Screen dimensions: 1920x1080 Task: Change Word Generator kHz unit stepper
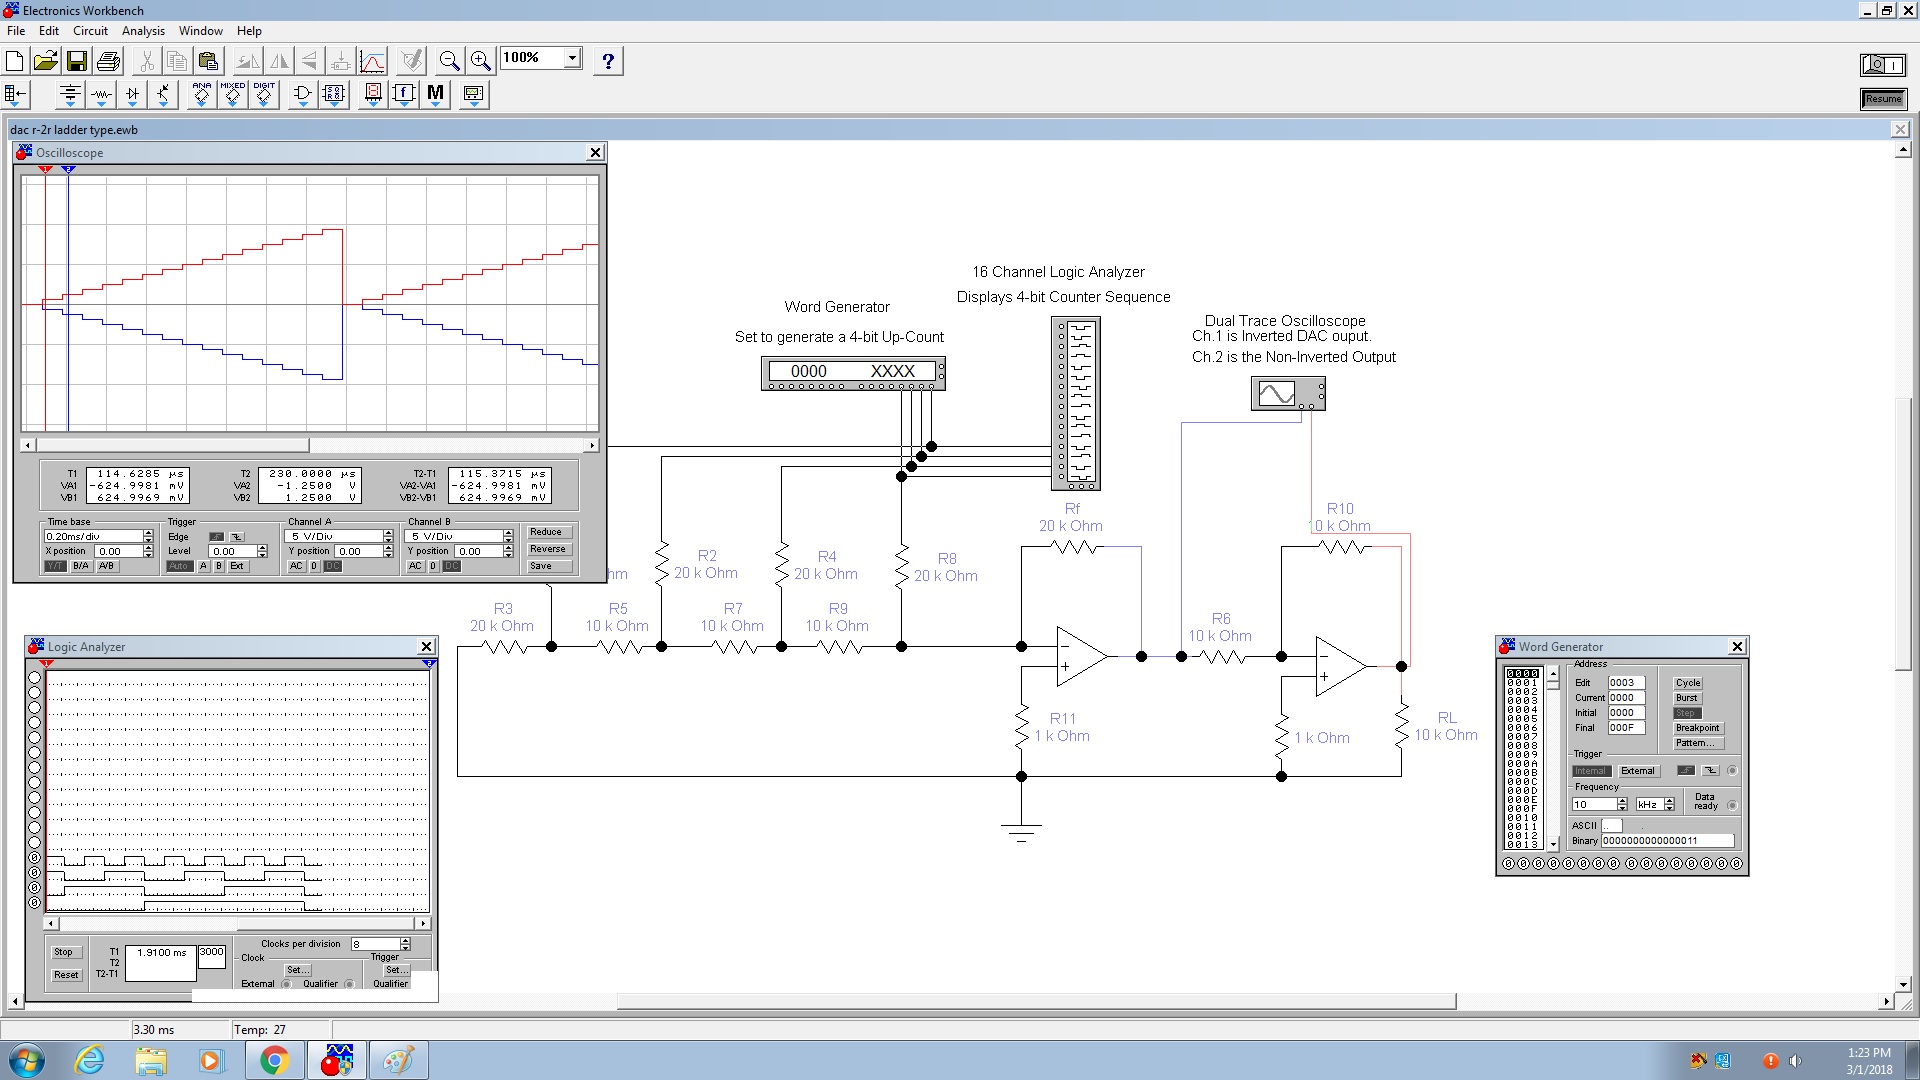[x=1669, y=804]
